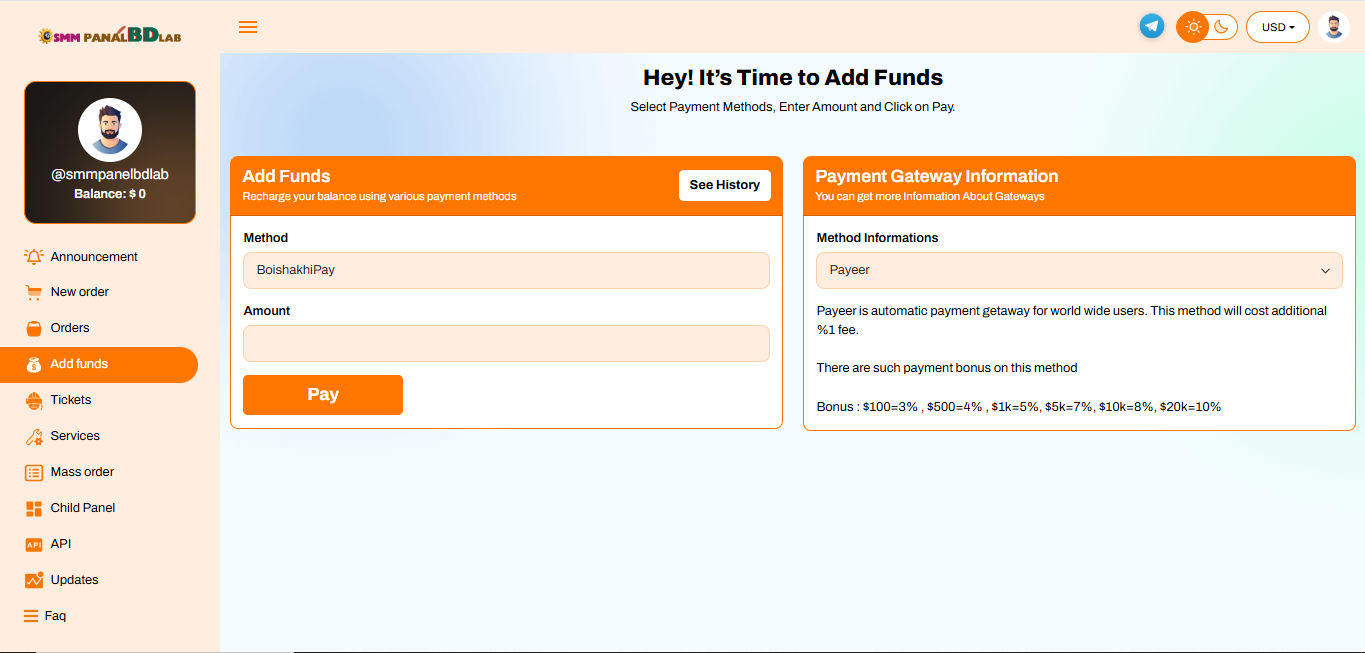
Task: Click the Announcement bell icon
Action: pos(34,257)
